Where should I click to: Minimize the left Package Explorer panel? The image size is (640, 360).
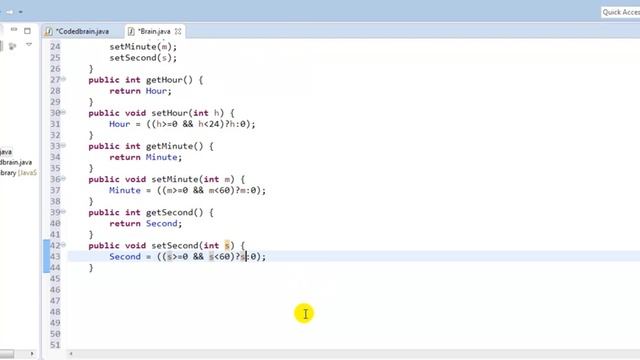click(x=14, y=30)
